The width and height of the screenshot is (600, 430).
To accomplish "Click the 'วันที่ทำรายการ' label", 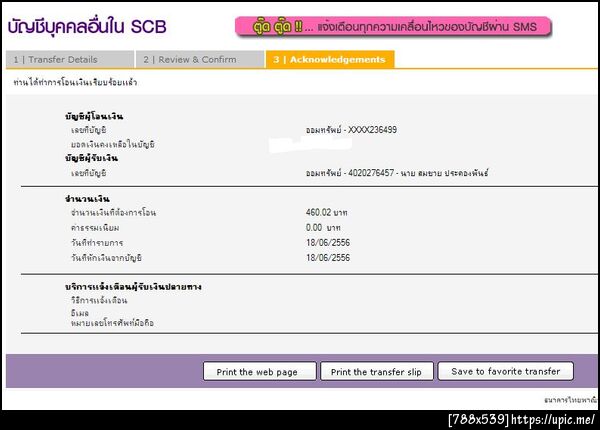I will [x=97, y=243].
